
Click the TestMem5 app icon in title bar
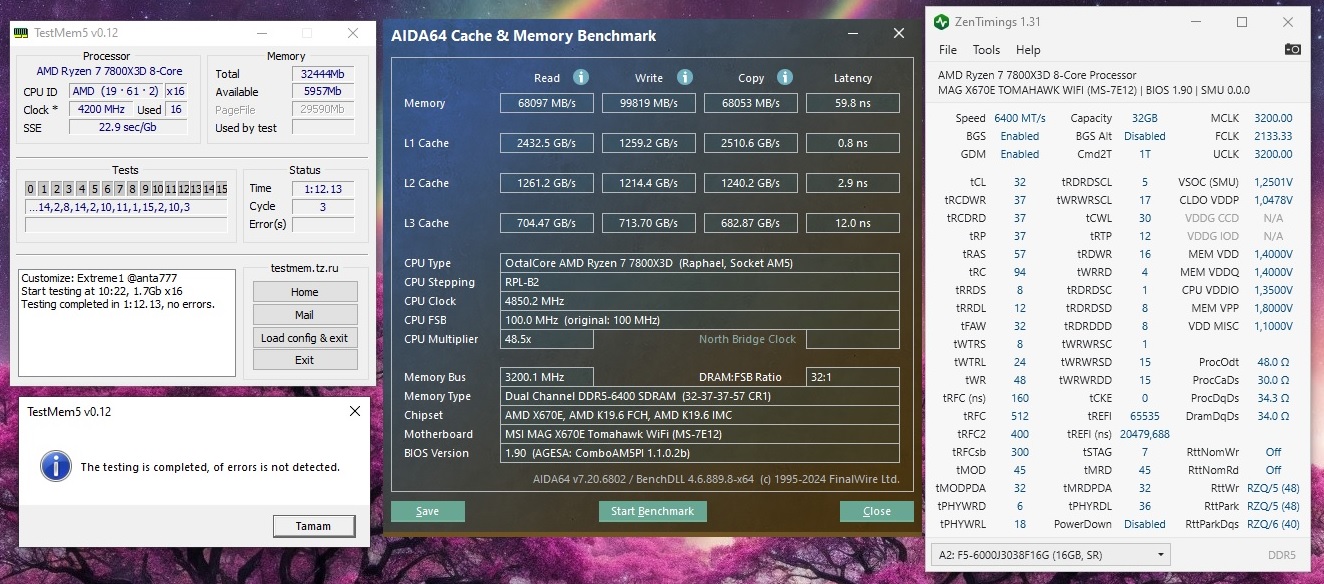[21, 33]
